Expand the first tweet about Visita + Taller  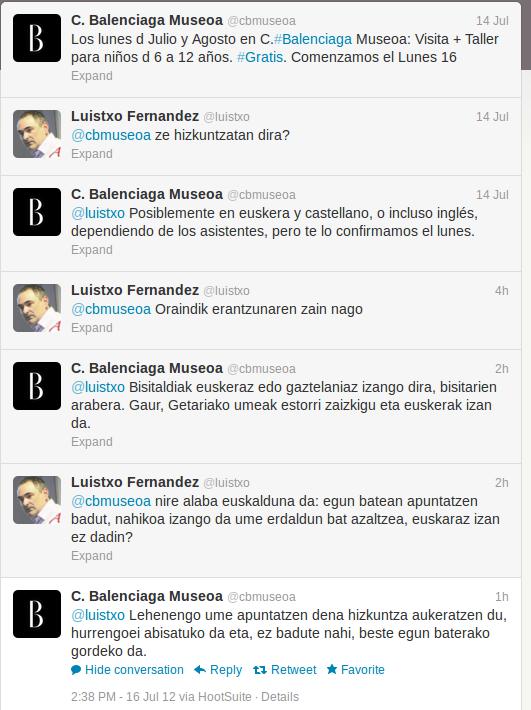92,76
